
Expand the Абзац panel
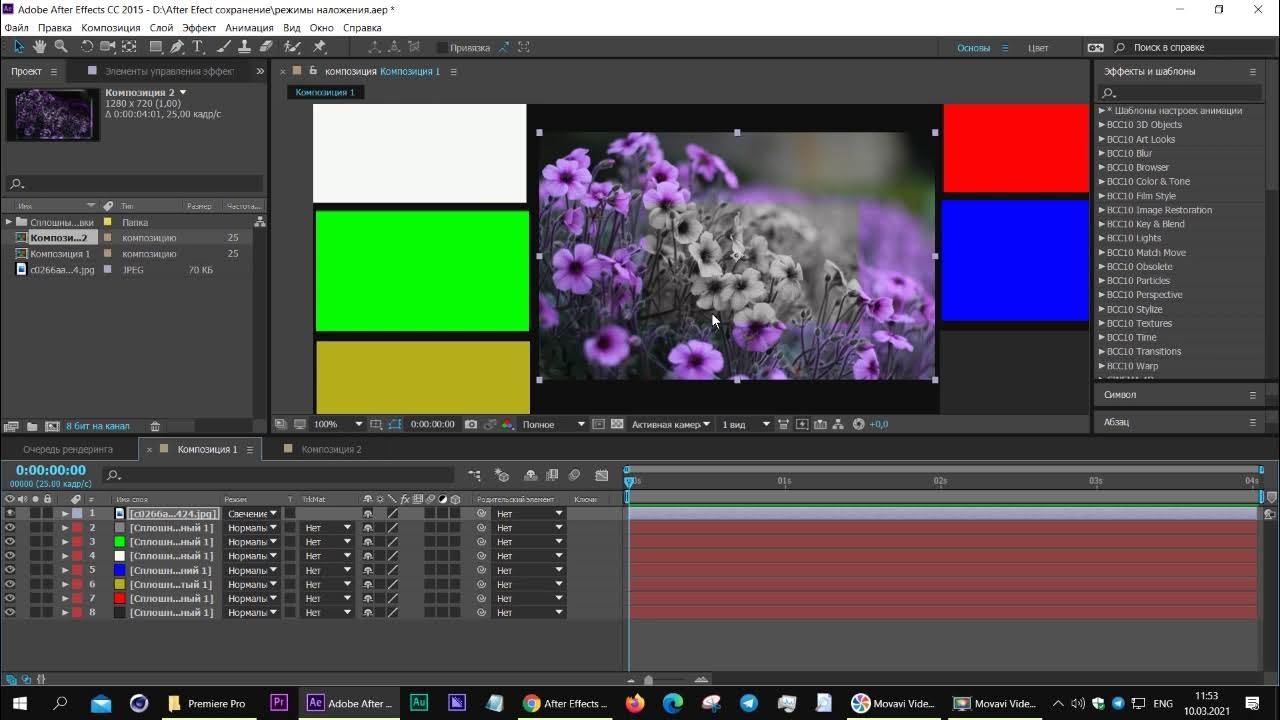(x=1116, y=422)
